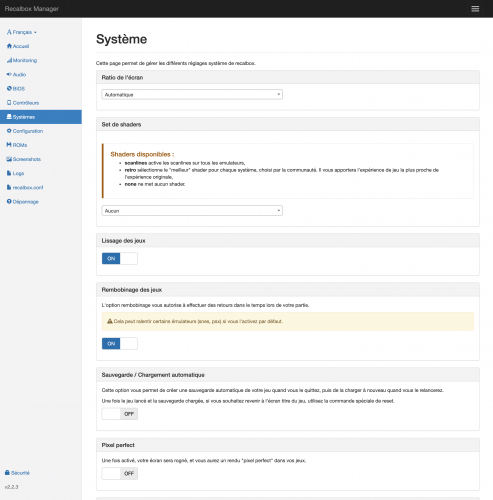Click the Accueil home icon
This screenshot has height=500, width=493.
(x=9, y=46)
